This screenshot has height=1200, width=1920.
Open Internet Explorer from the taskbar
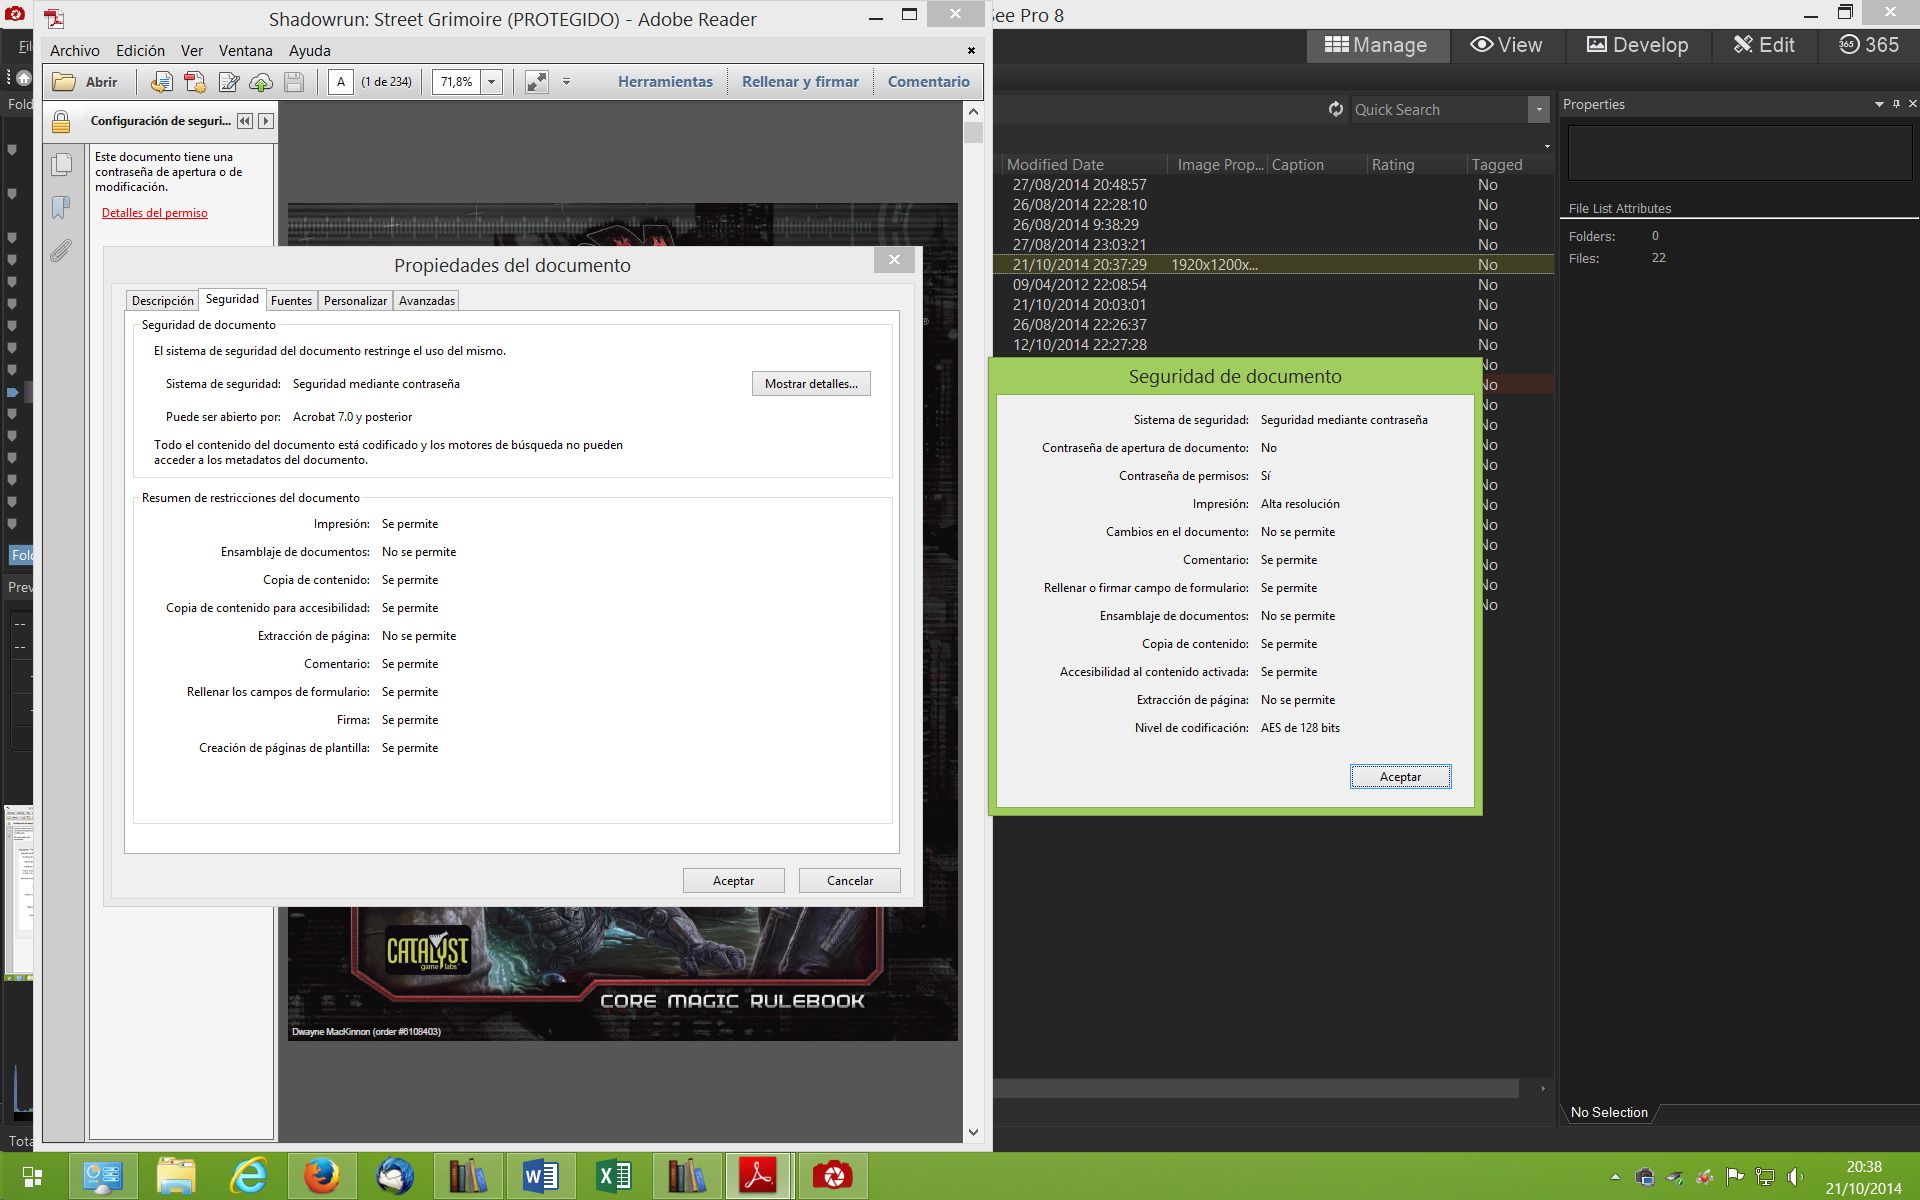[x=249, y=1176]
